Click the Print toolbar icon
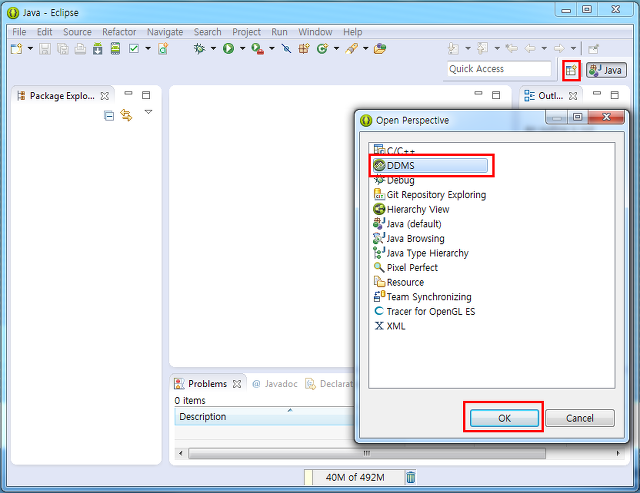Viewport: 640px width, 493px height. 80,49
